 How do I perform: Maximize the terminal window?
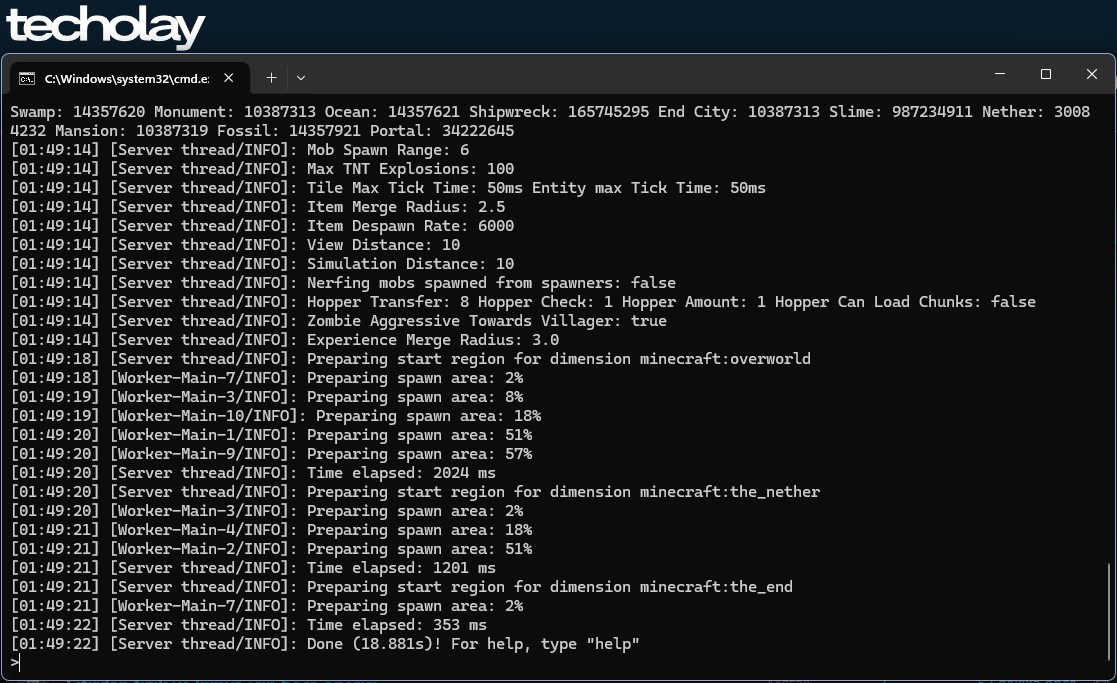click(x=1046, y=74)
